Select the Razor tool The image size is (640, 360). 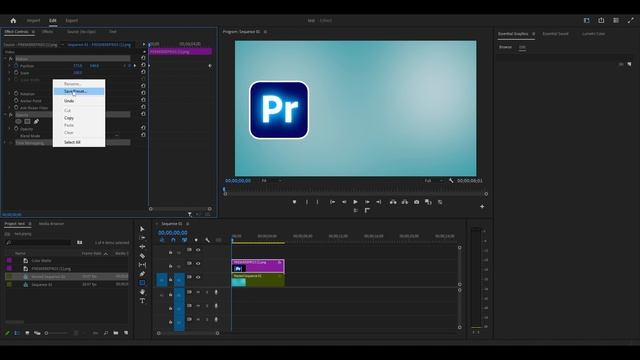tap(142, 256)
